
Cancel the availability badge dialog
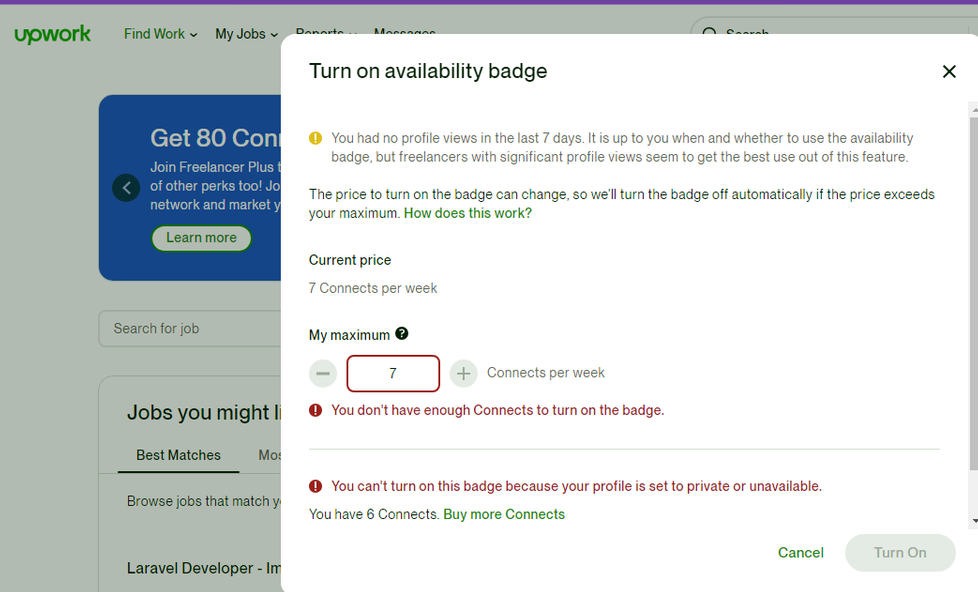click(800, 553)
